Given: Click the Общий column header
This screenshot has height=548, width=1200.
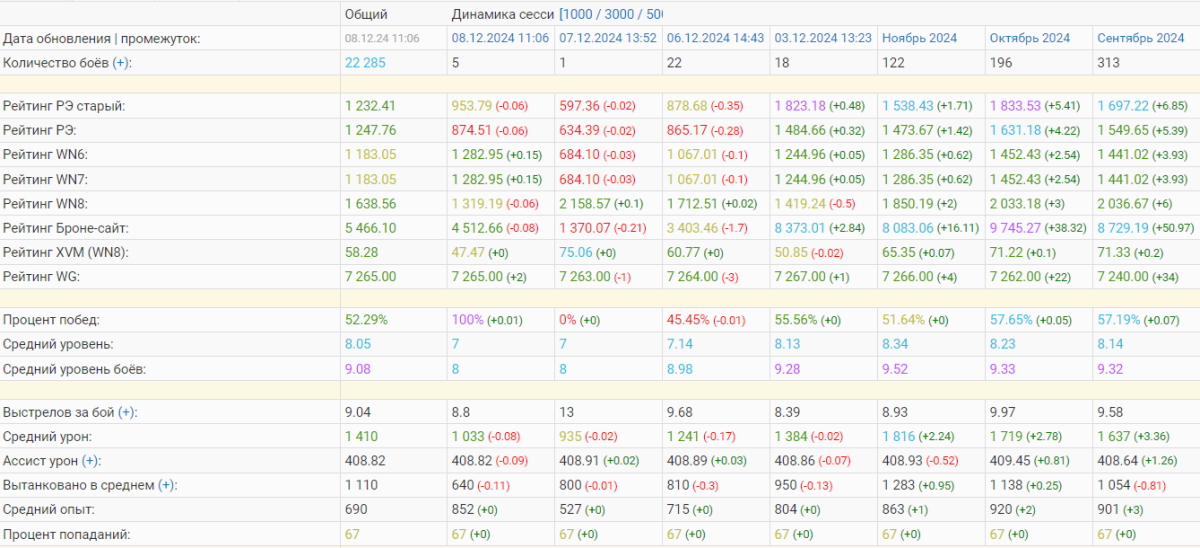Looking at the screenshot, I should [366, 14].
